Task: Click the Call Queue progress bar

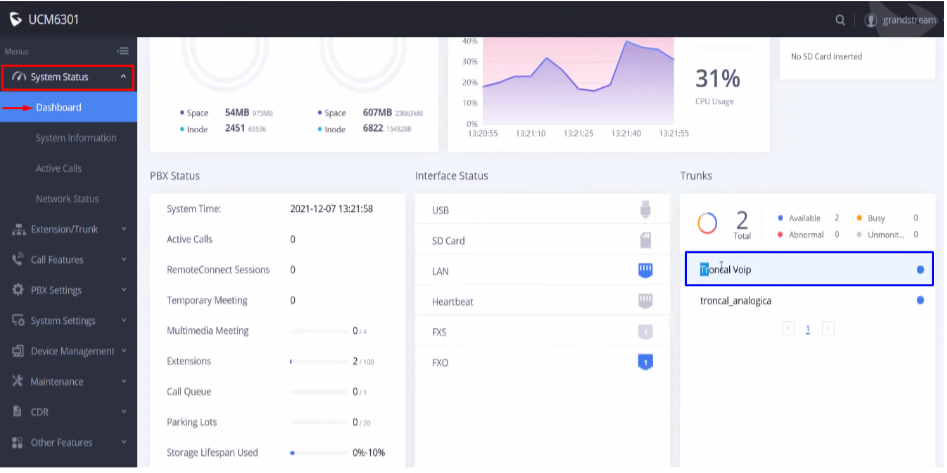Action: click(x=318, y=392)
